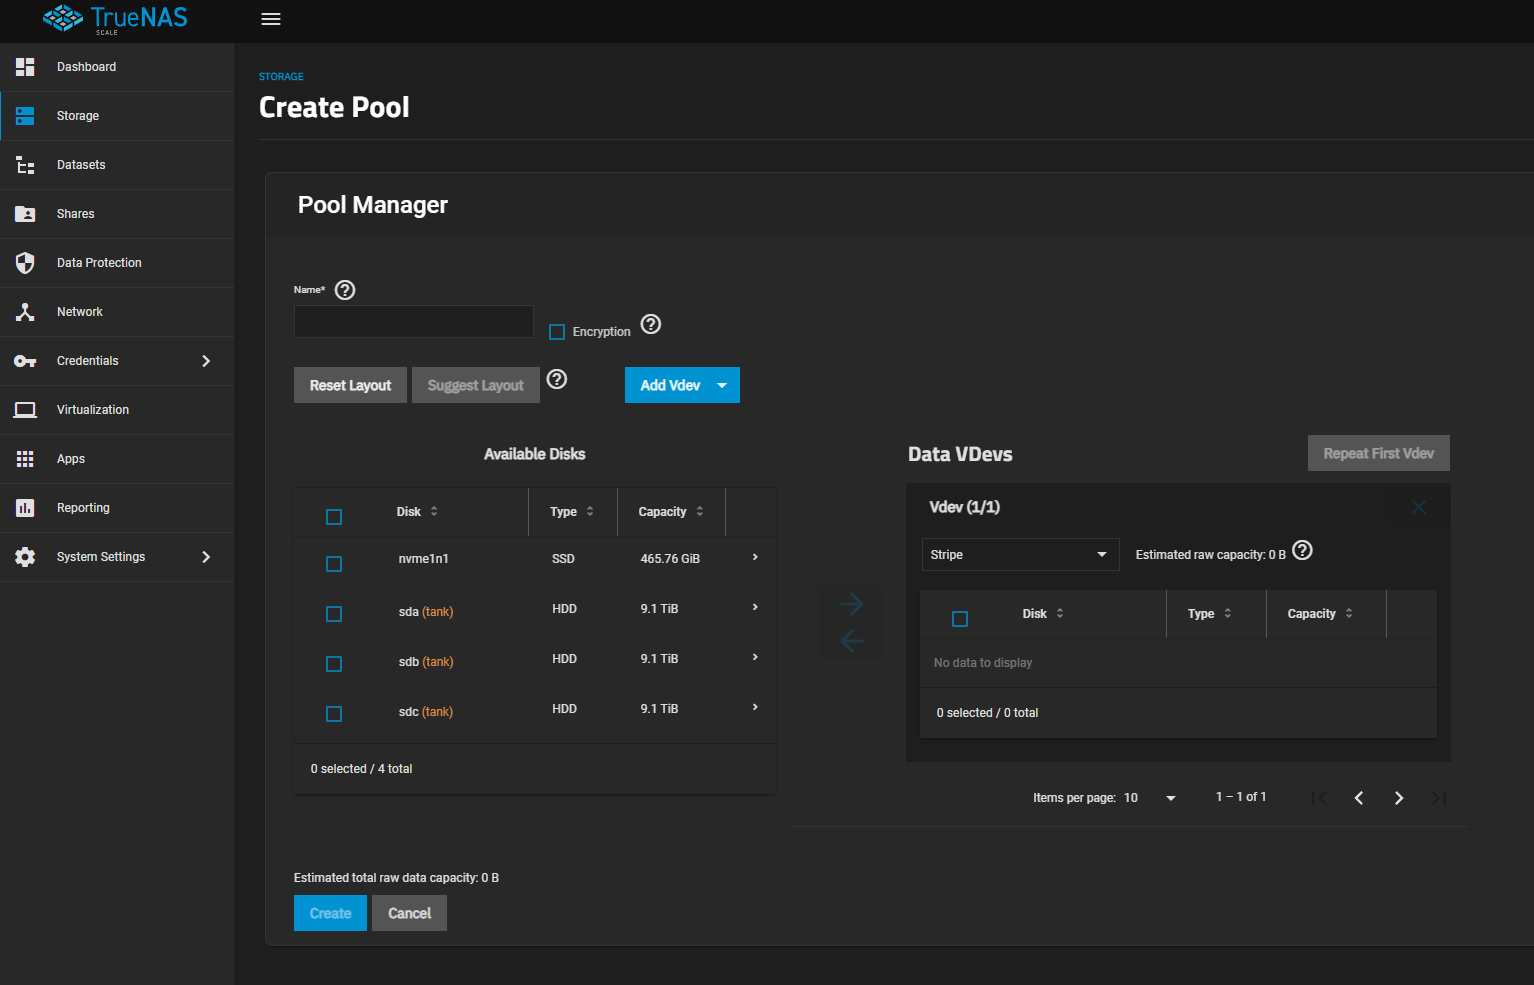Screen dimensions: 1534x985
Task: Open help tooltip for pool Name
Action: tap(345, 290)
